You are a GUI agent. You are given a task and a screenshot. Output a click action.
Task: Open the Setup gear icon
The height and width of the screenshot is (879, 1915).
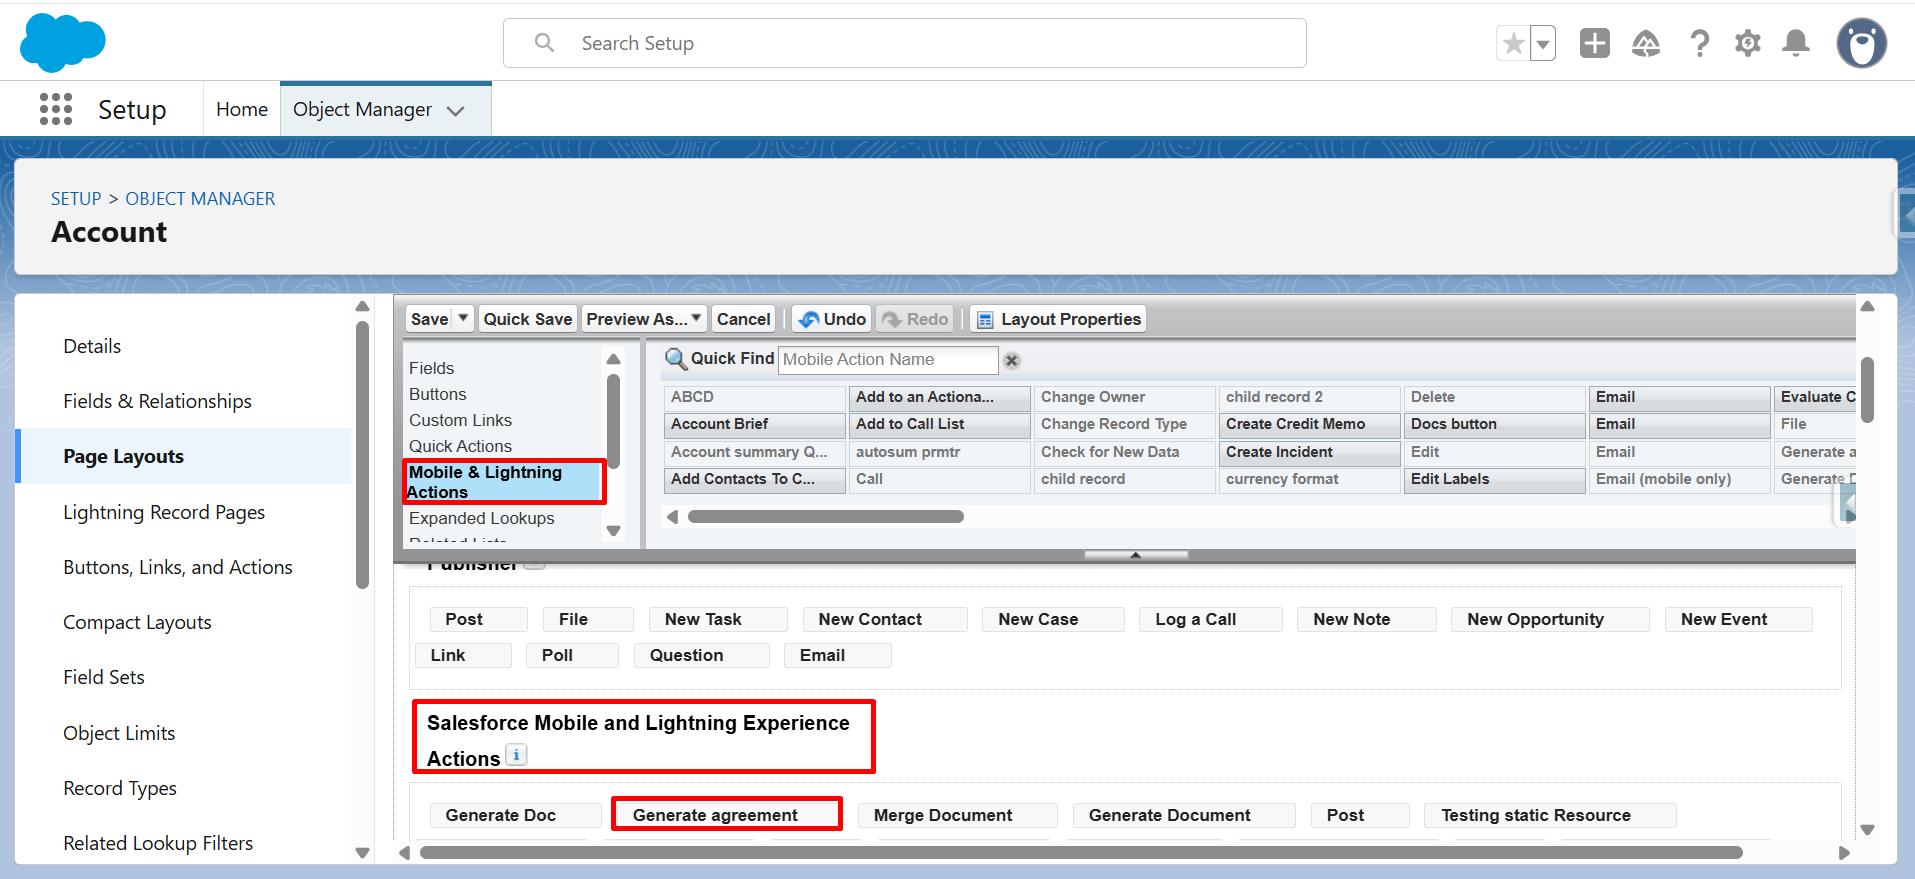pyautogui.click(x=1747, y=44)
